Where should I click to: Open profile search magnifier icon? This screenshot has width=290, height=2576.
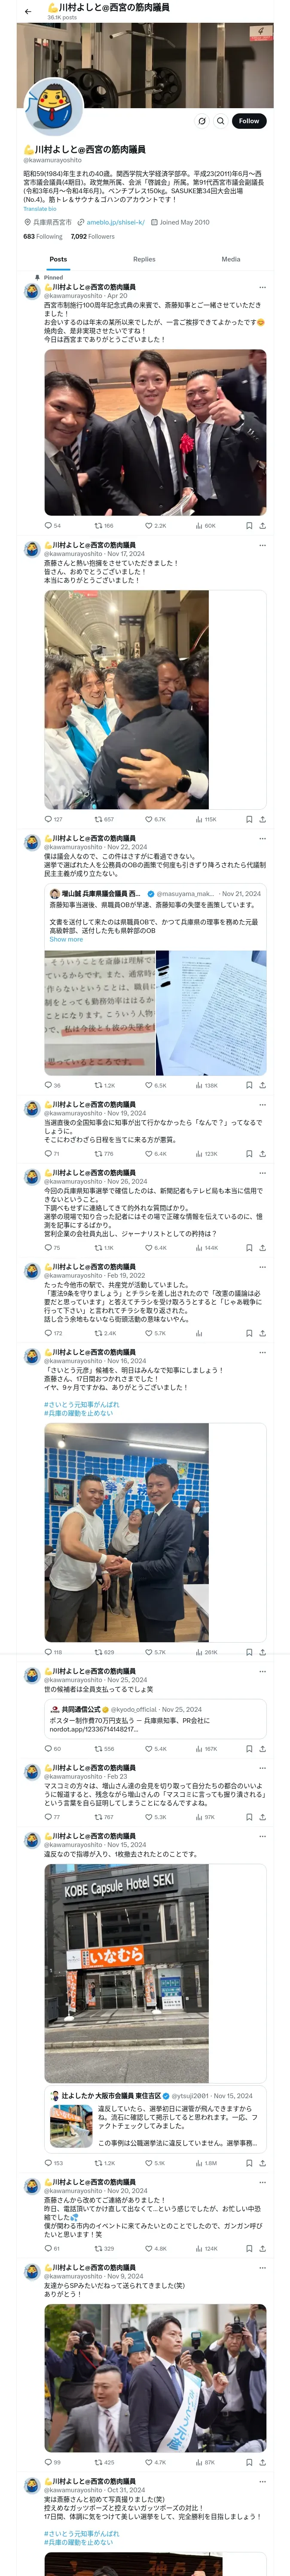tap(221, 121)
